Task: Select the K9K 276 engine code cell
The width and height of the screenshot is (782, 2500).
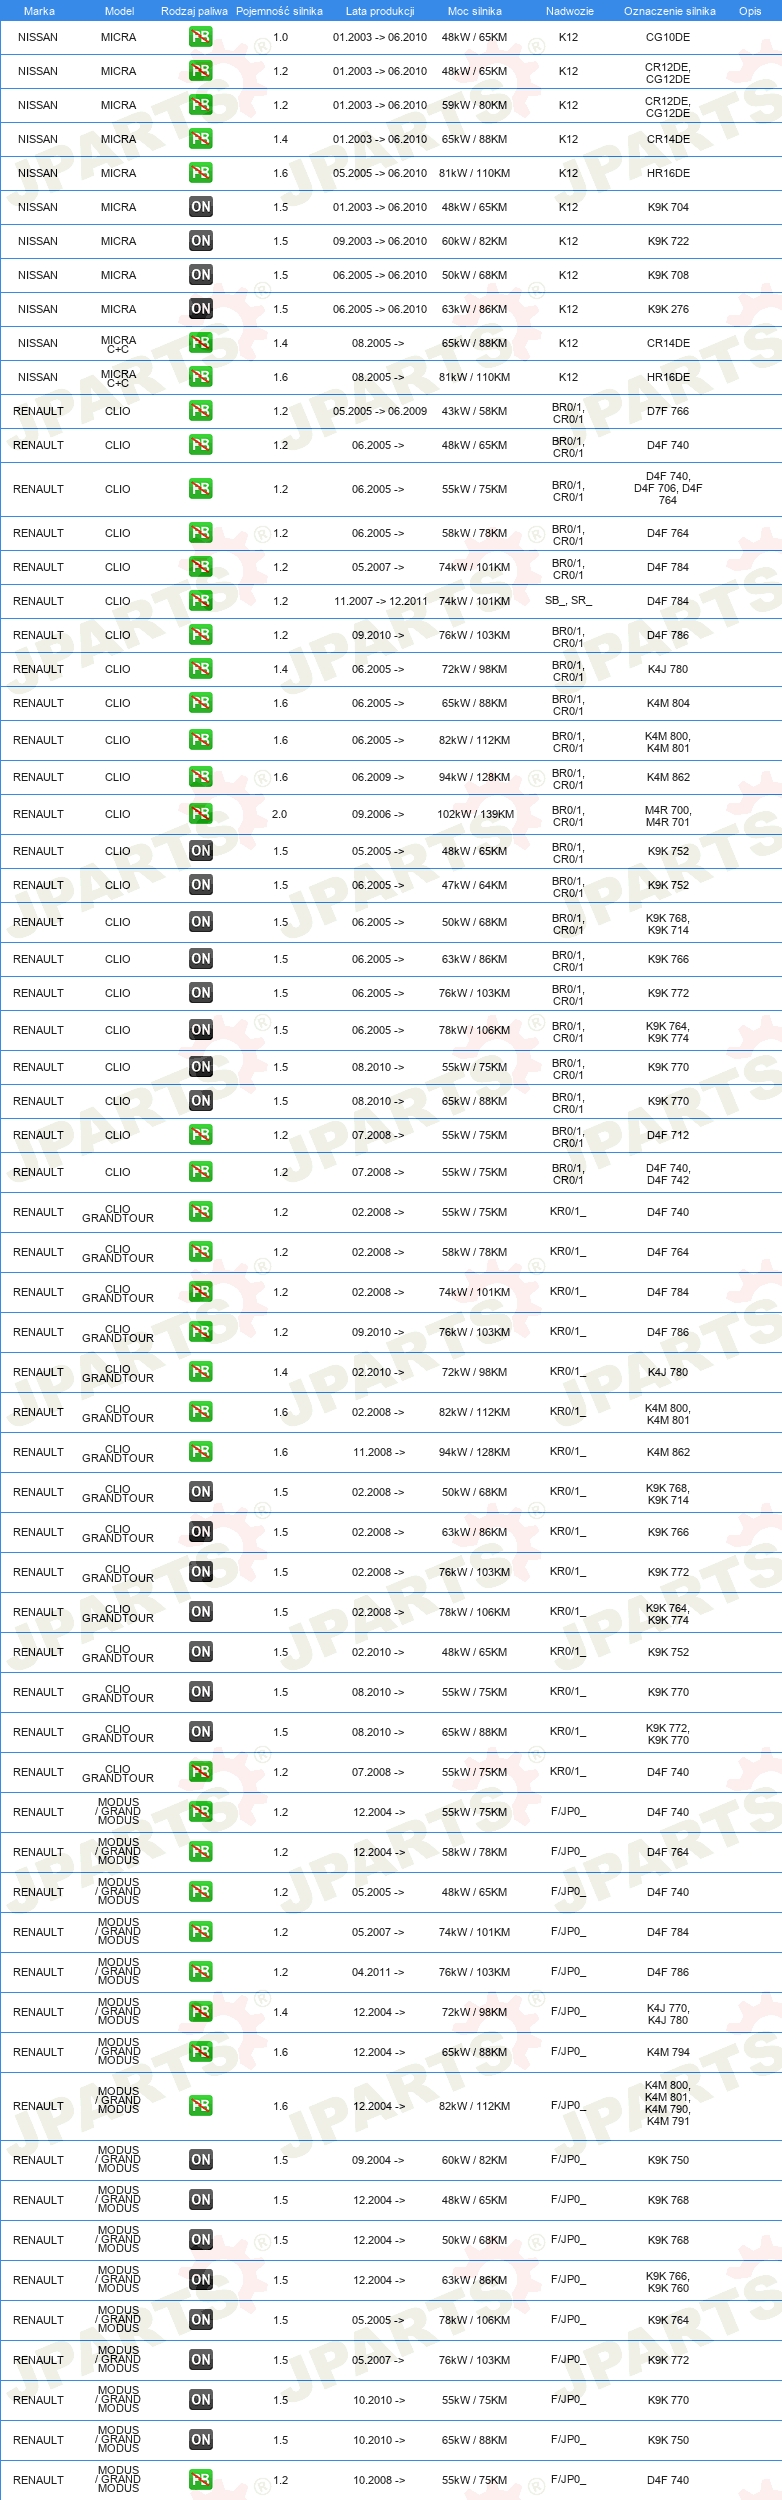Action: pyautogui.click(x=668, y=309)
